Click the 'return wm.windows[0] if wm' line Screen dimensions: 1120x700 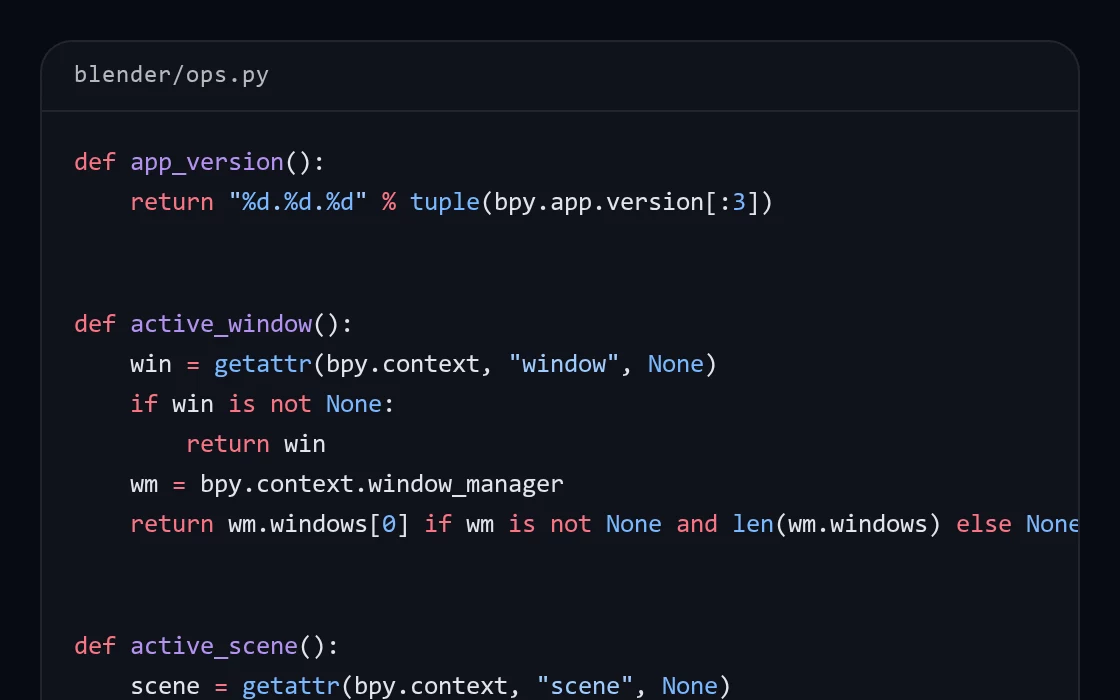[604, 524]
